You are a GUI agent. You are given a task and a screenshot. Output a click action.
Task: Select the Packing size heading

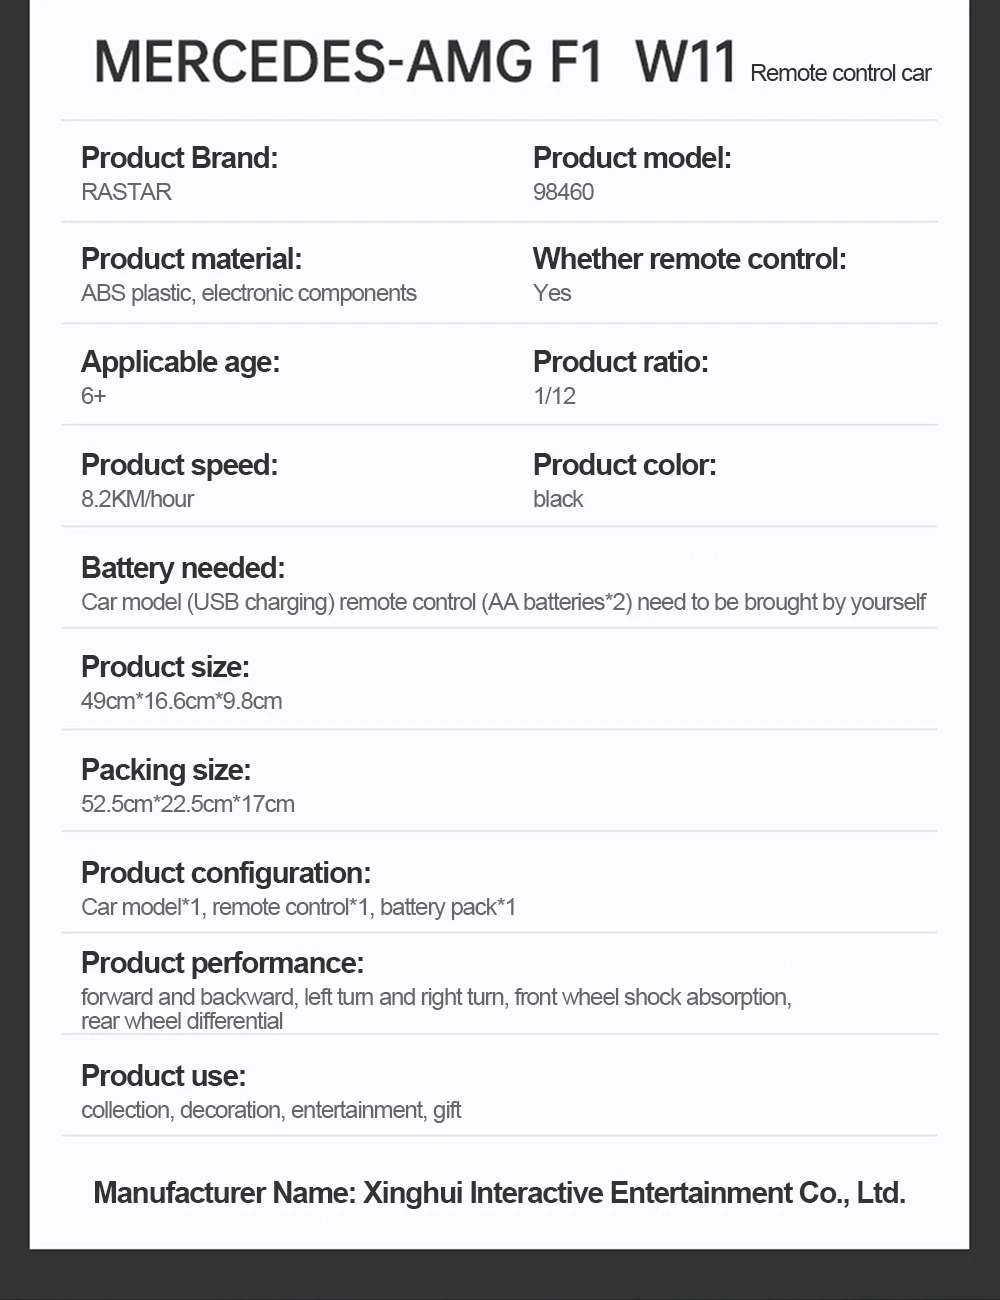point(166,770)
